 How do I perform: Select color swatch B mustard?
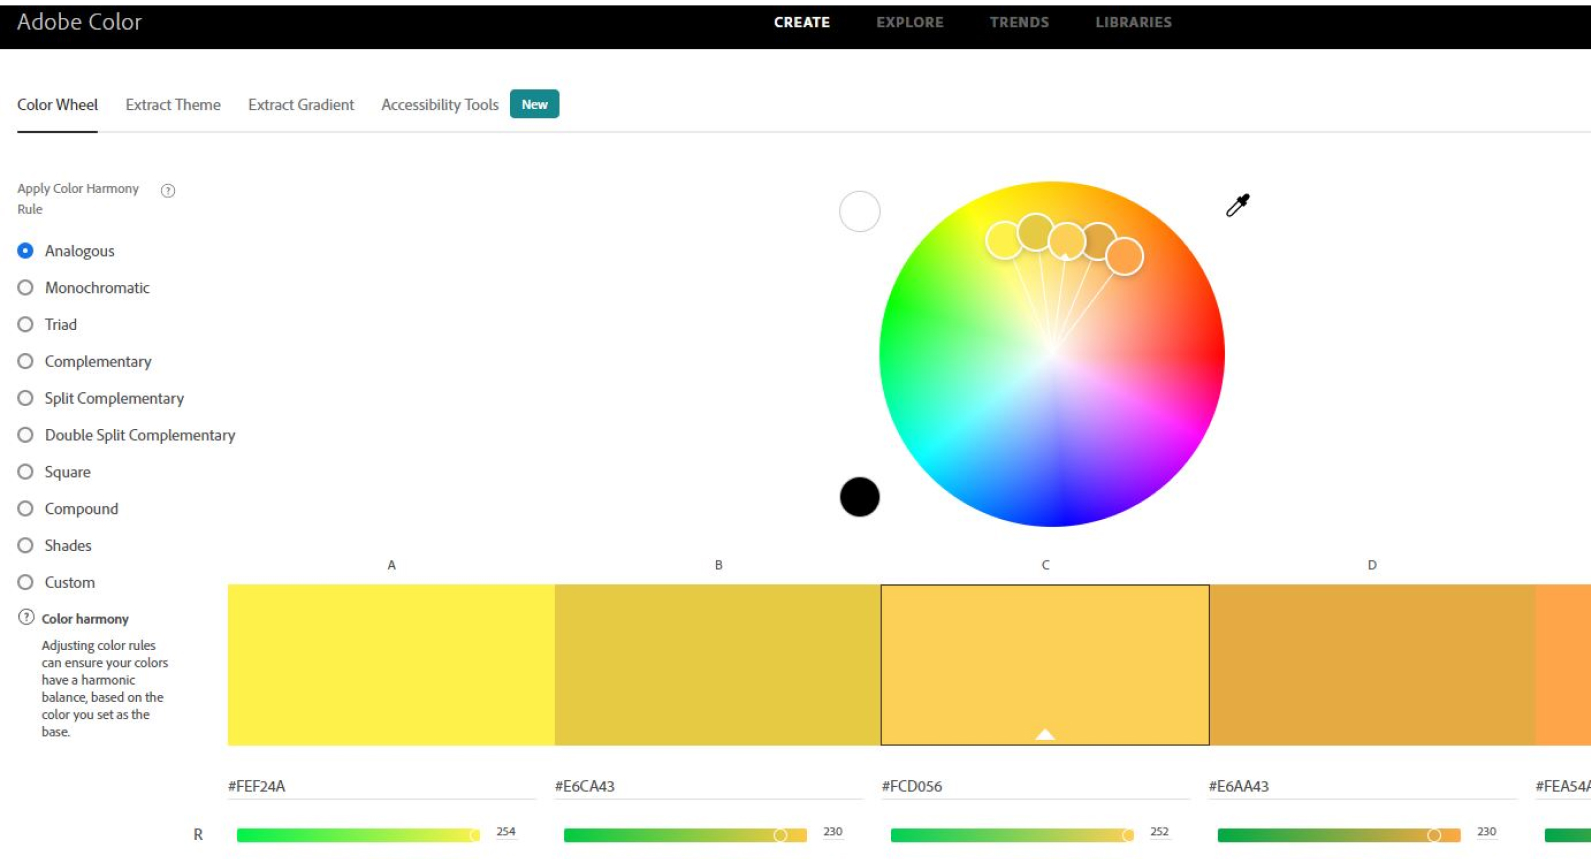(718, 665)
